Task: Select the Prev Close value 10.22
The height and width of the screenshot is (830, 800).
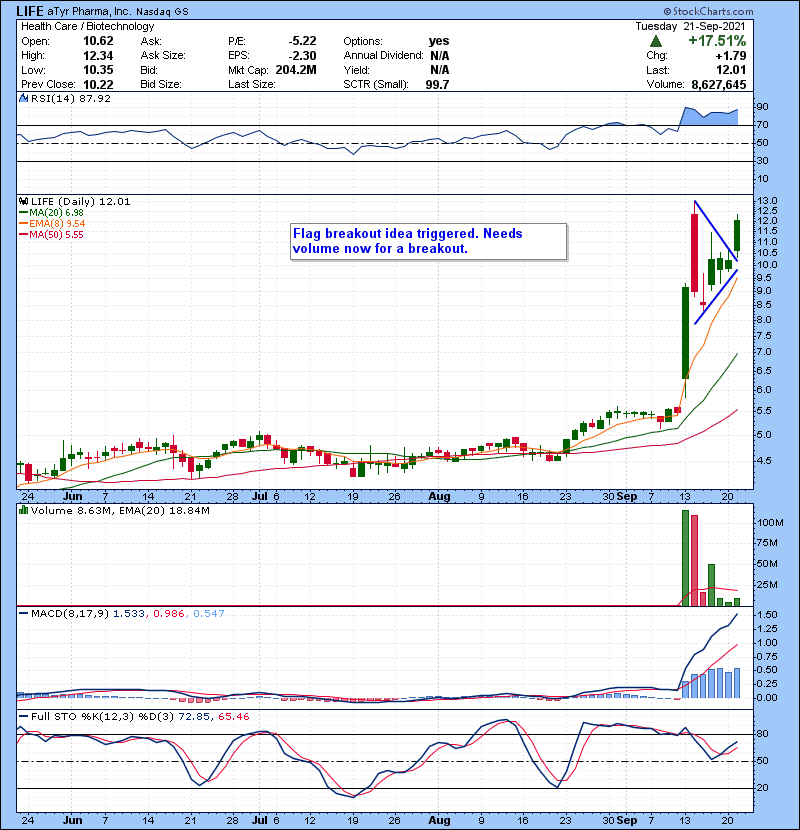Action: click(98, 85)
